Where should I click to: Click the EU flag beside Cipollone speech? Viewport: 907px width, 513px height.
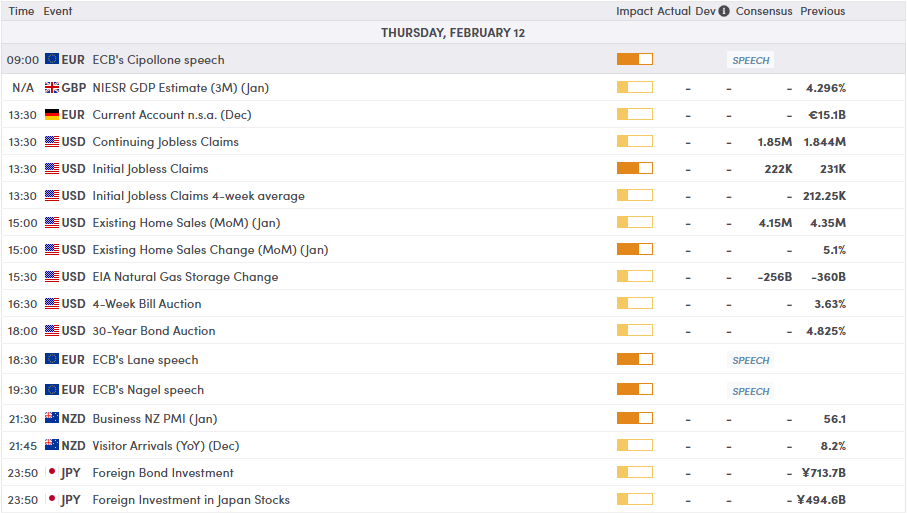point(52,59)
